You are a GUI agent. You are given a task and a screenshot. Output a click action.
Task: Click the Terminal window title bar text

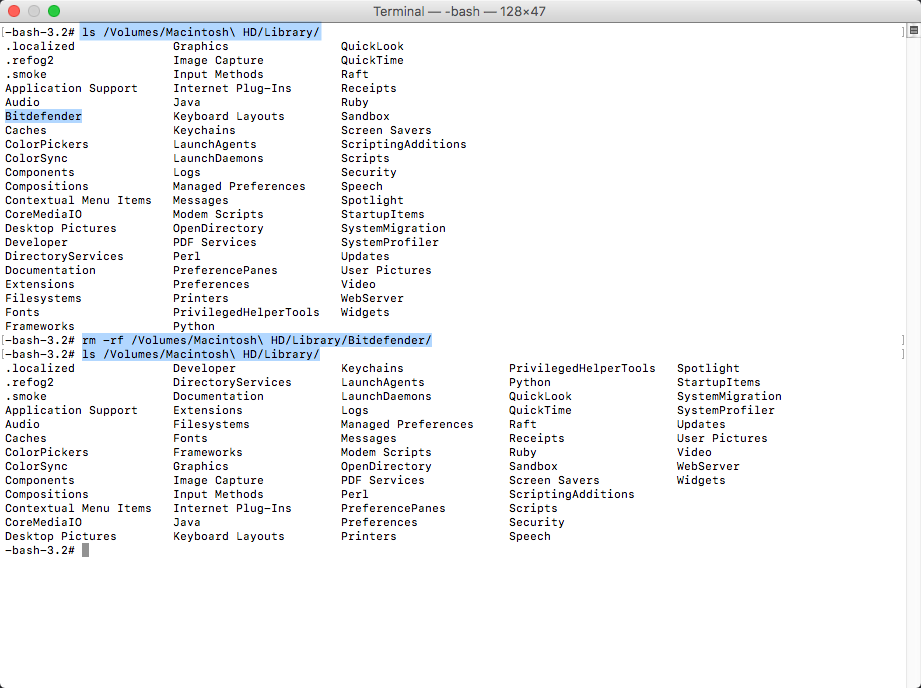(x=460, y=11)
